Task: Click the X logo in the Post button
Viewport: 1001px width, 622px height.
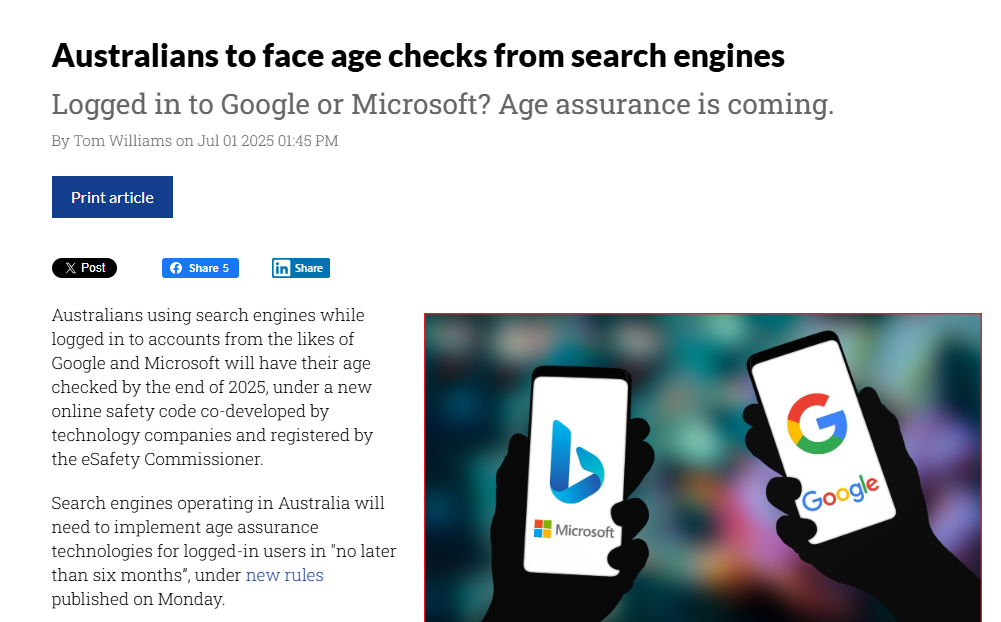Action: [x=70, y=268]
